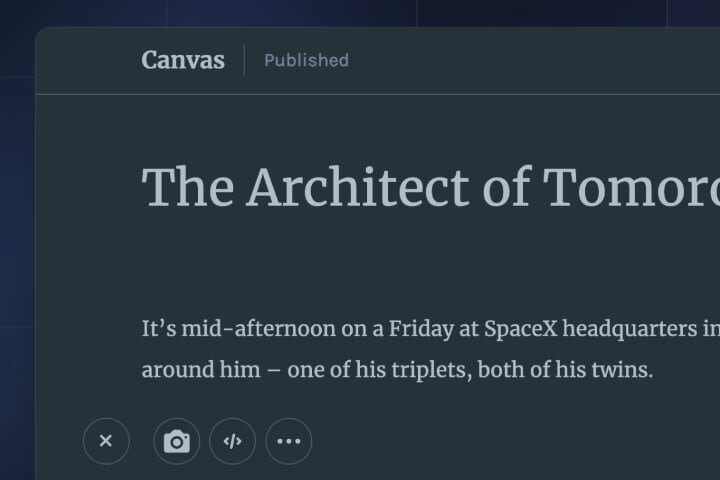Click the Canvas logo

pyautogui.click(x=183, y=60)
